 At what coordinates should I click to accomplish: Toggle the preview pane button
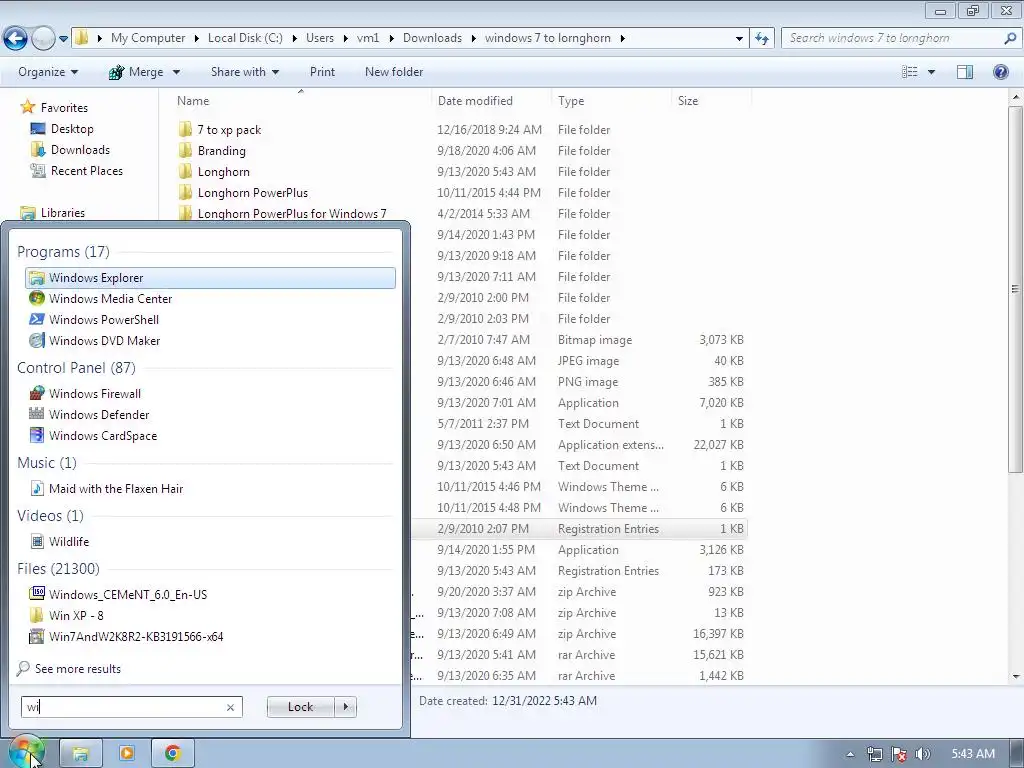click(x=965, y=72)
